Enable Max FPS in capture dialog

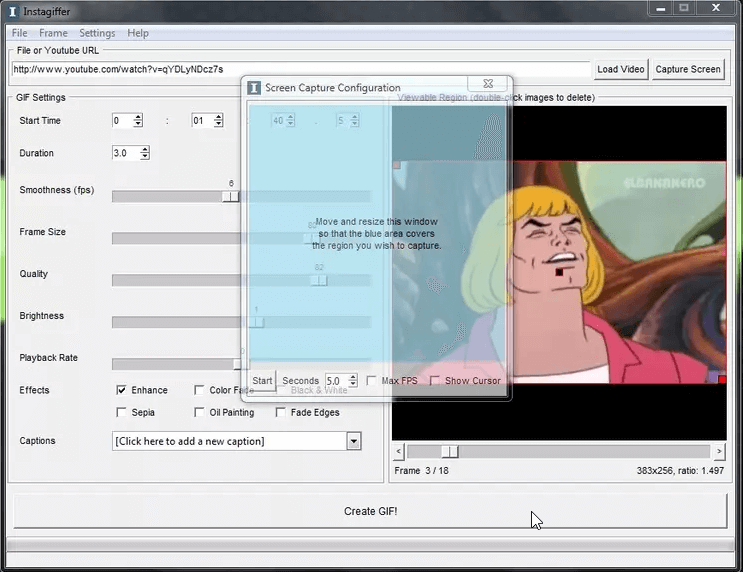(x=372, y=381)
